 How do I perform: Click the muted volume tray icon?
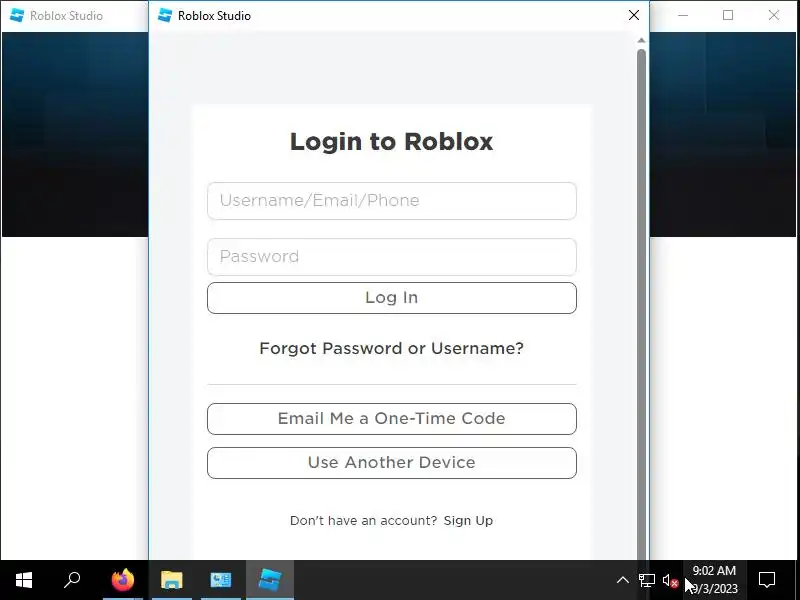point(670,580)
